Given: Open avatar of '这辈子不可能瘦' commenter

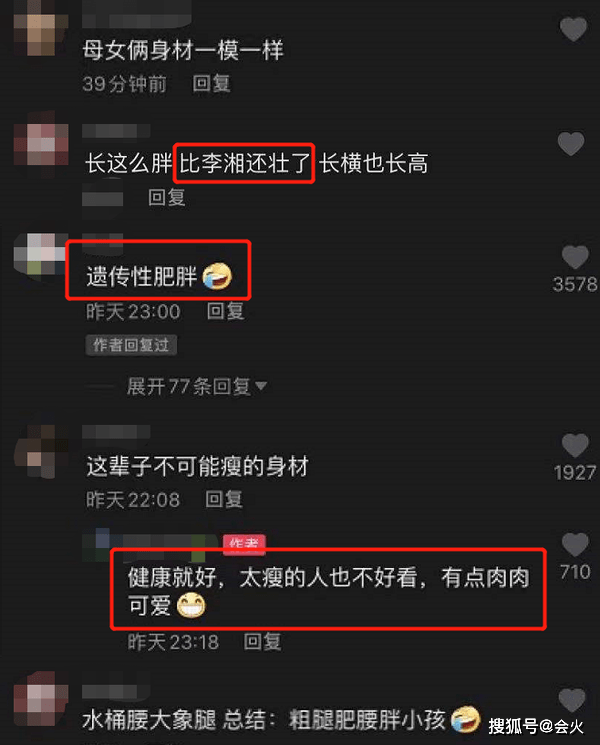Looking at the screenshot, I should 41,451.
